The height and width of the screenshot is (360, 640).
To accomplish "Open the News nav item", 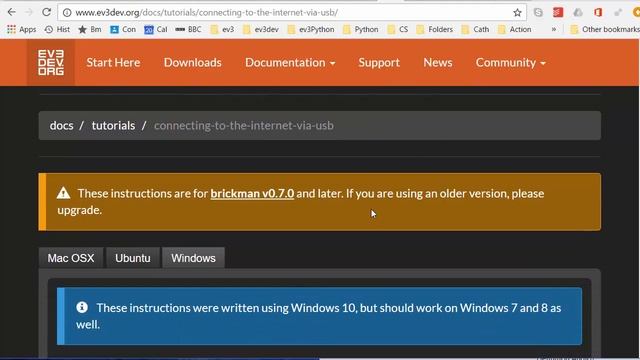I will point(438,62).
